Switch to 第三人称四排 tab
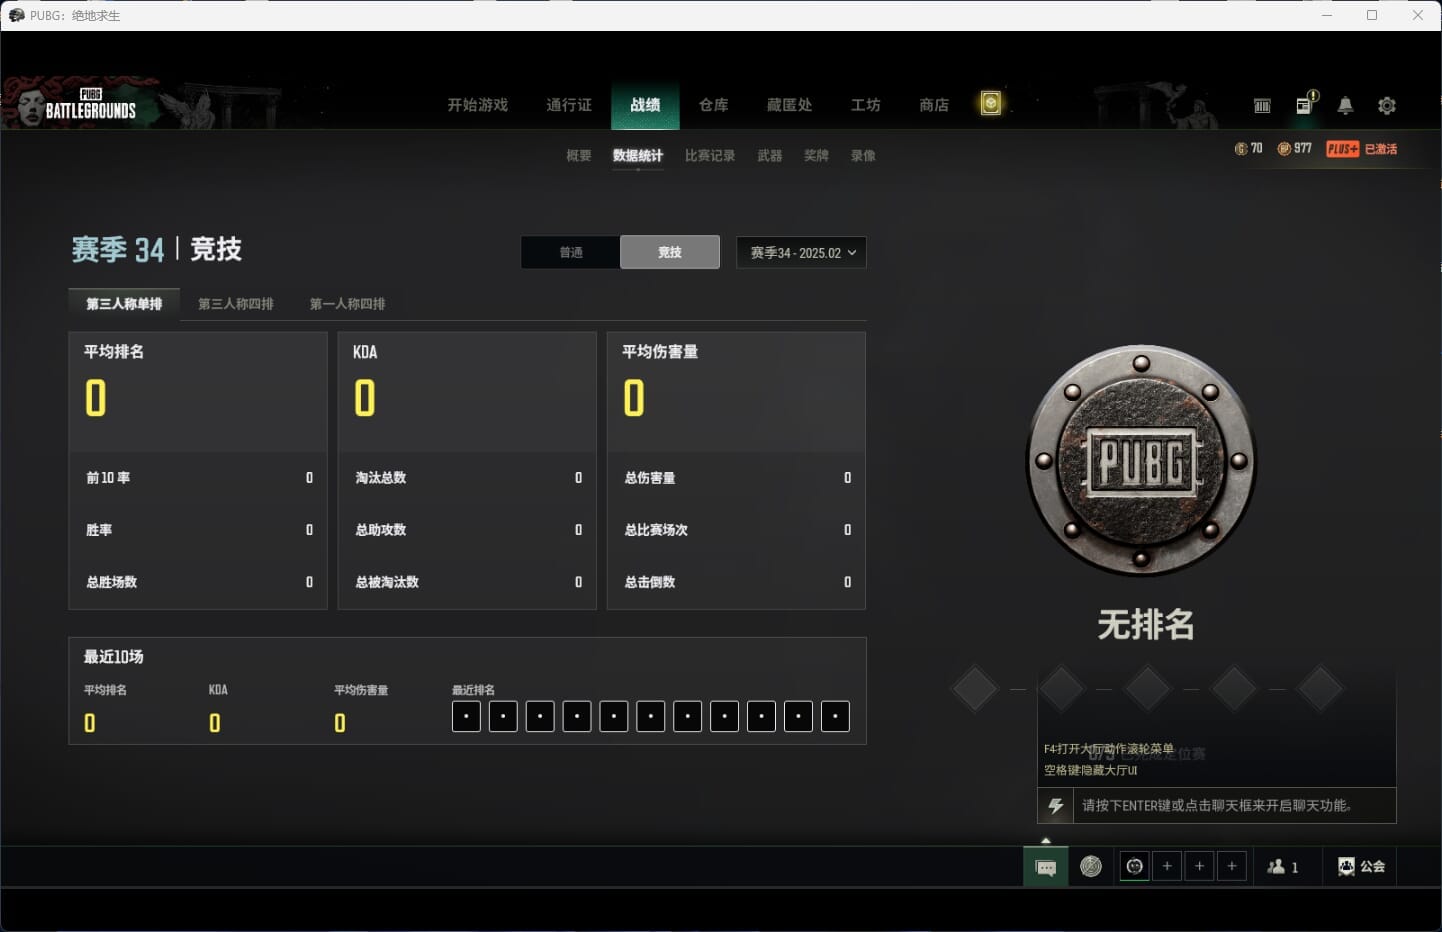The image size is (1442, 932). point(236,304)
